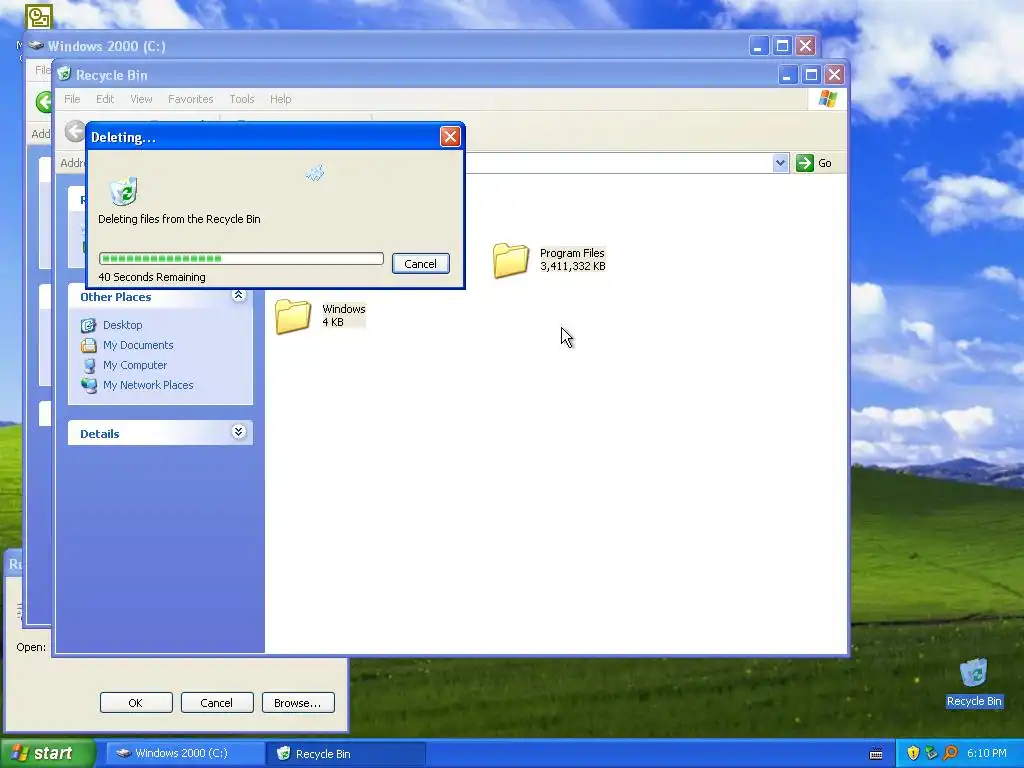Click recycle bin icon in Deleting dialog
Viewport: 1024px width, 768px height.
tap(123, 191)
